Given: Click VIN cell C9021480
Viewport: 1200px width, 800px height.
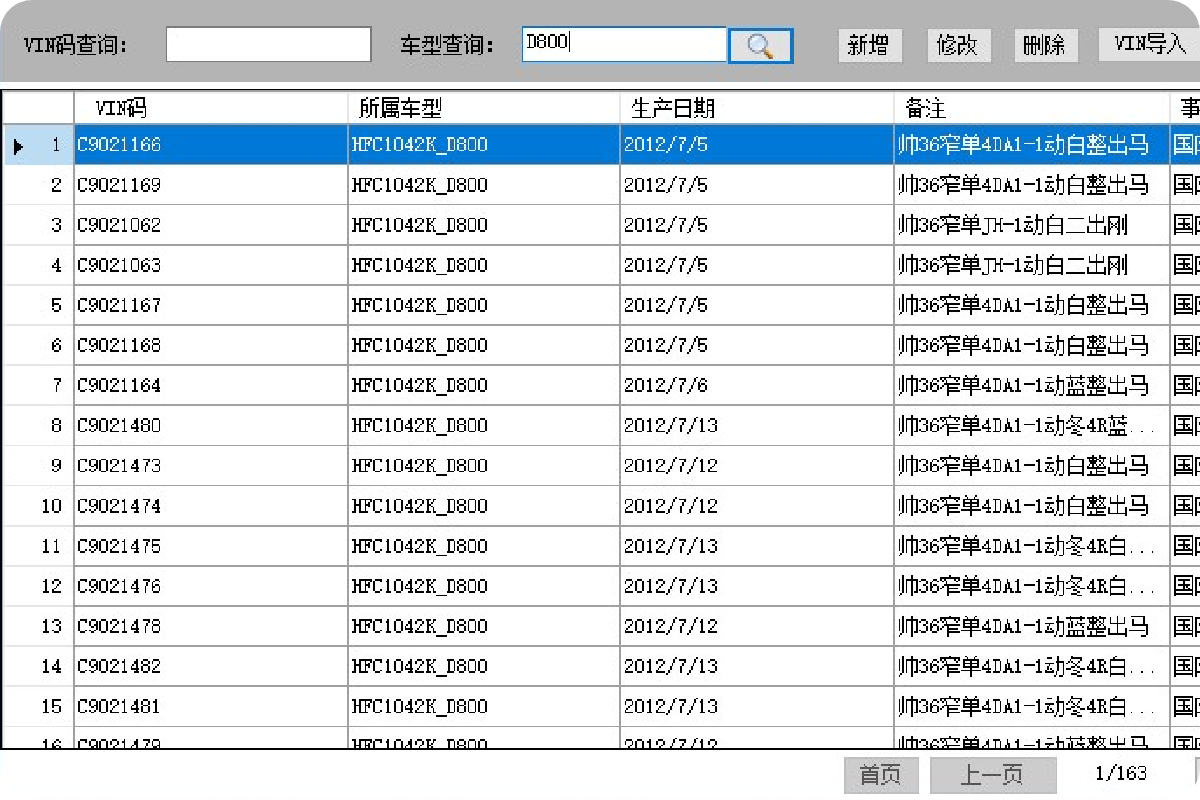Looking at the screenshot, I should coord(210,425).
